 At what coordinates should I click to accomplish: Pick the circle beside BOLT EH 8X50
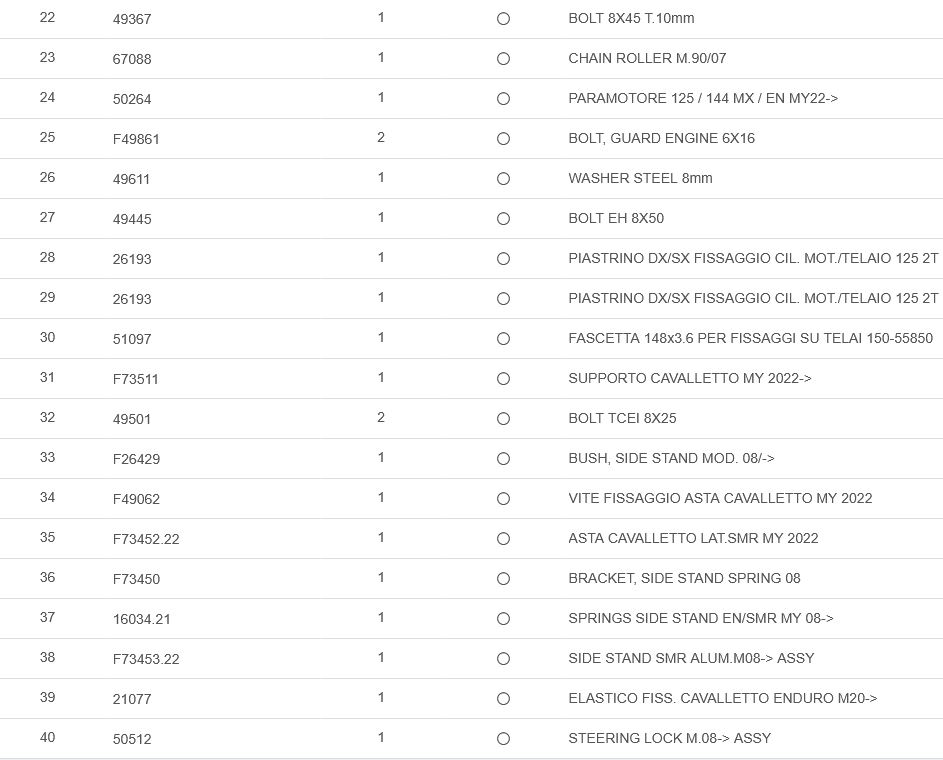pyautogui.click(x=503, y=219)
